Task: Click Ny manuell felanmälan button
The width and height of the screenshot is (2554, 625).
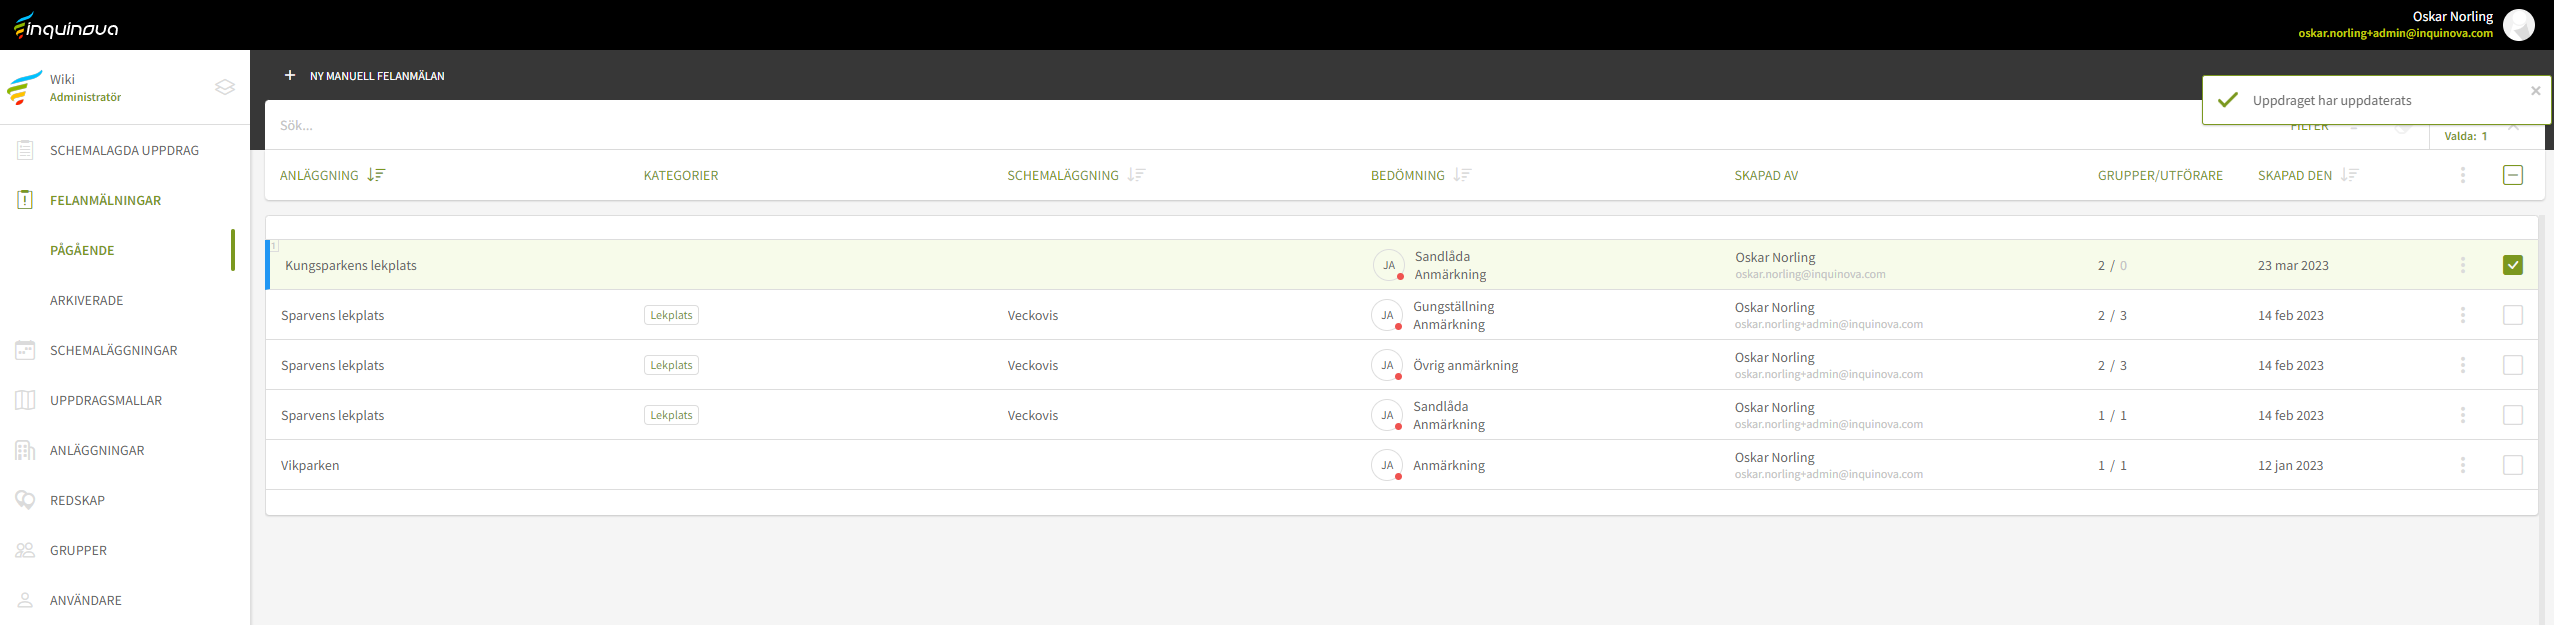Action: [365, 76]
